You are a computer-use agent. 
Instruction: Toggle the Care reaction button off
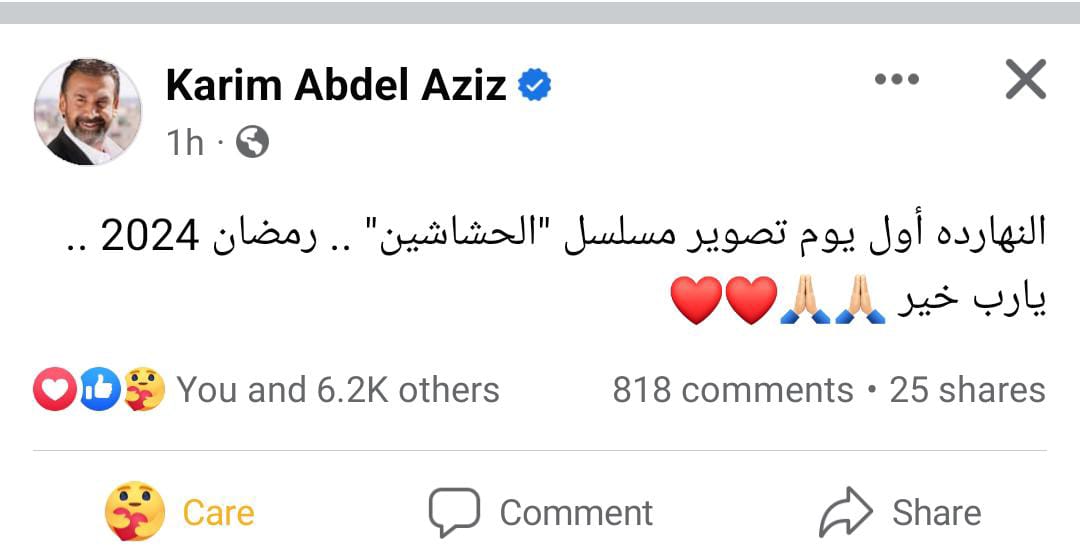click(x=180, y=513)
